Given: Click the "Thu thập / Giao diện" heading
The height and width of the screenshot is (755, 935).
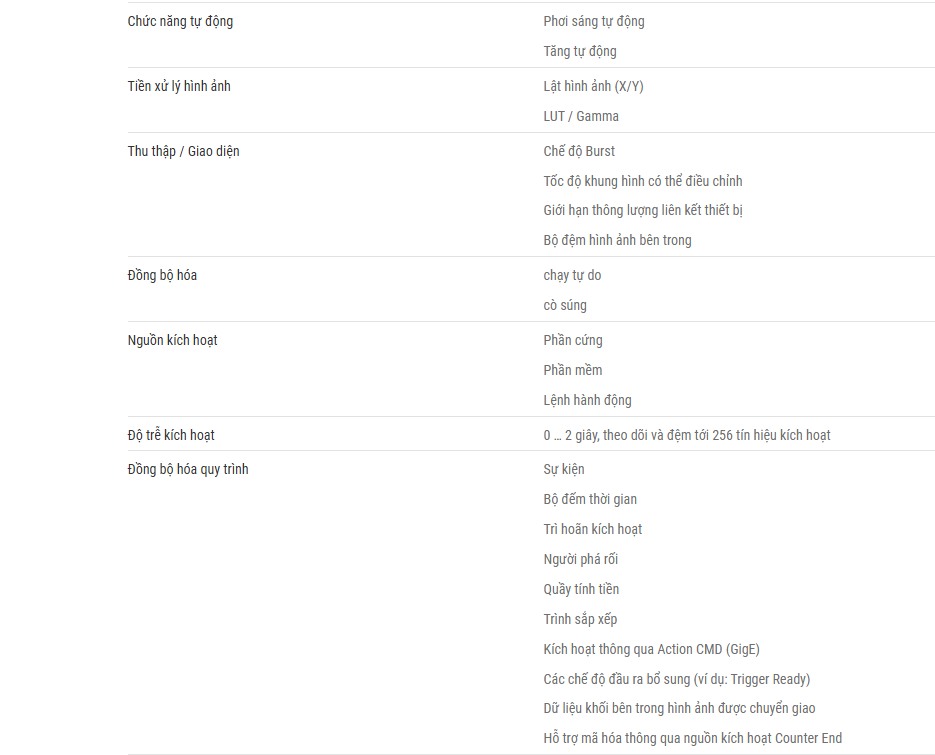Looking at the screenshot, I should (183, 151).
